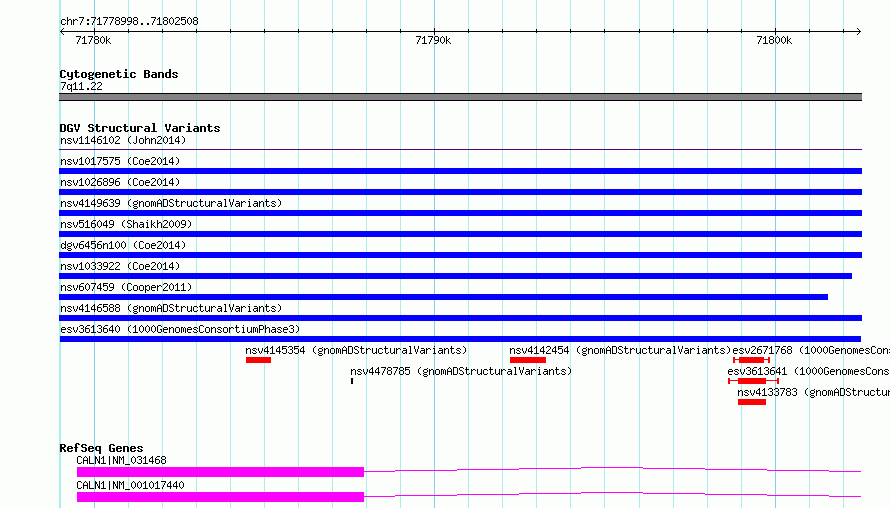Select the red nsv4145354 variant bar
Image resolution: width=890 pixels, height=508 pixels.
click(x=258, y=360)
